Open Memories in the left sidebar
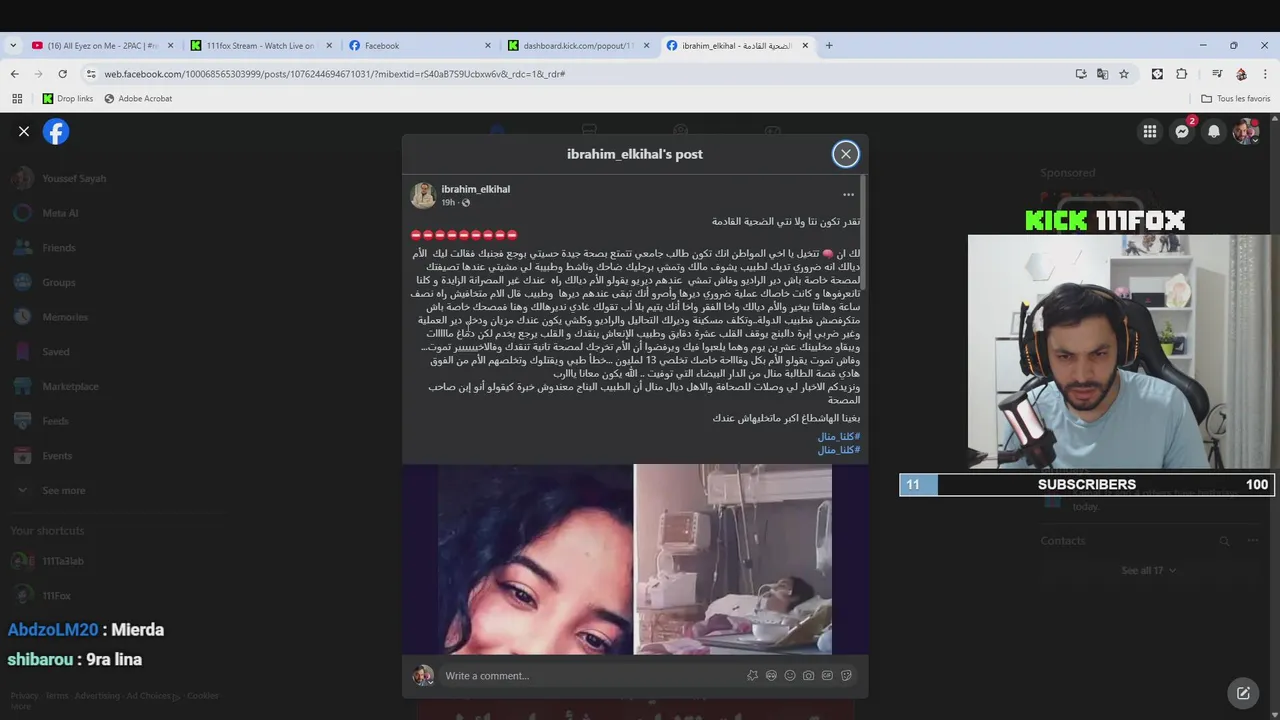Screen dimensions: 1280x720 coord(65,317)
